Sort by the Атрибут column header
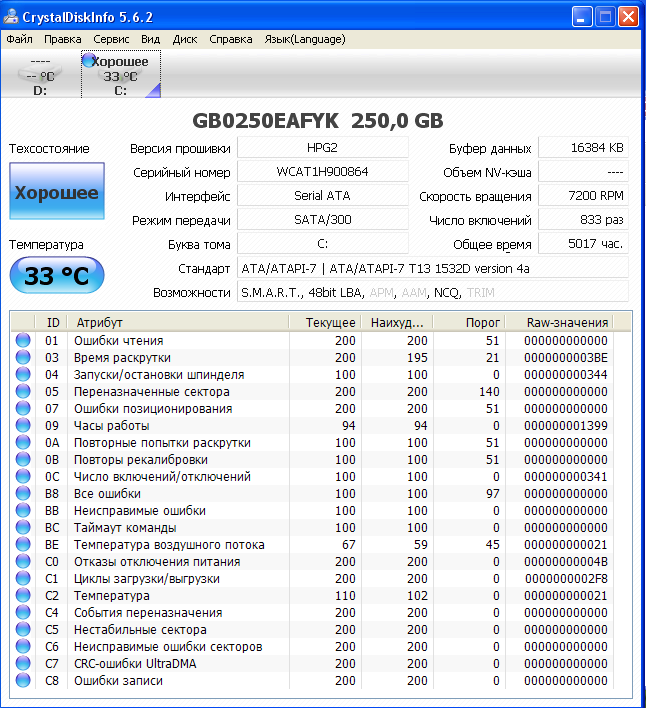The width and height of the screenshot is (646, 708). [x=178, y=322]
